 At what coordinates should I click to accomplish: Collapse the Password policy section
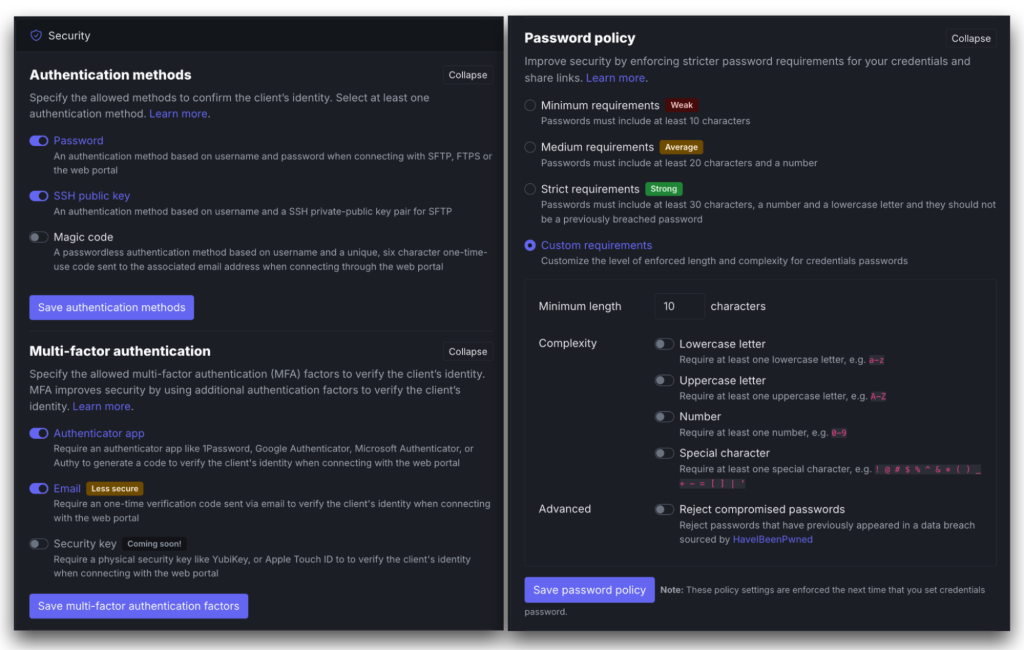[970, 39]
